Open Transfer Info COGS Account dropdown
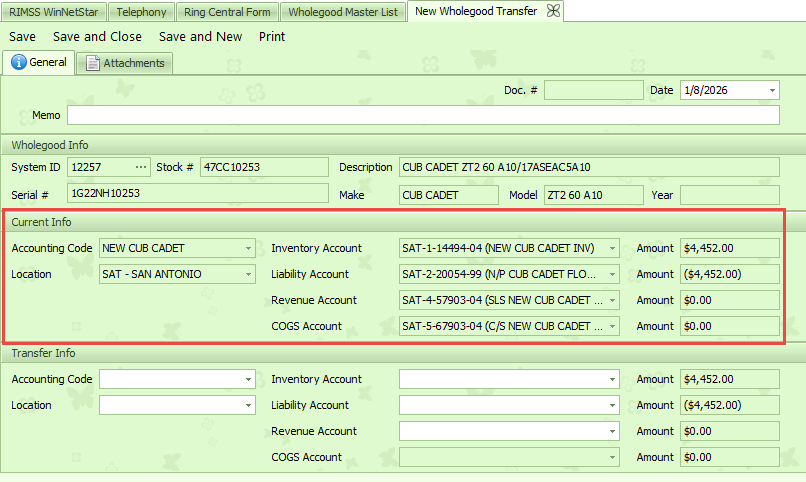This screenshot has width=806, height=482. click(x=612, y=457)
